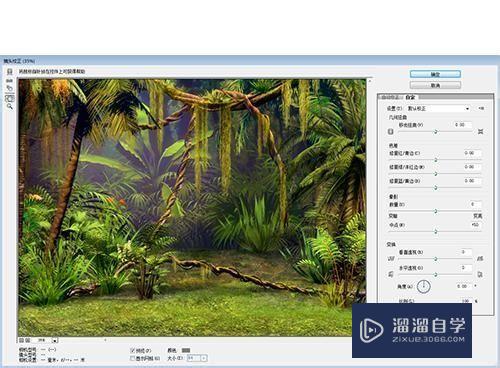This screenshot has height=368, width=500.
Task: Select the Remove Distortion tool
Action: (10, 71)
